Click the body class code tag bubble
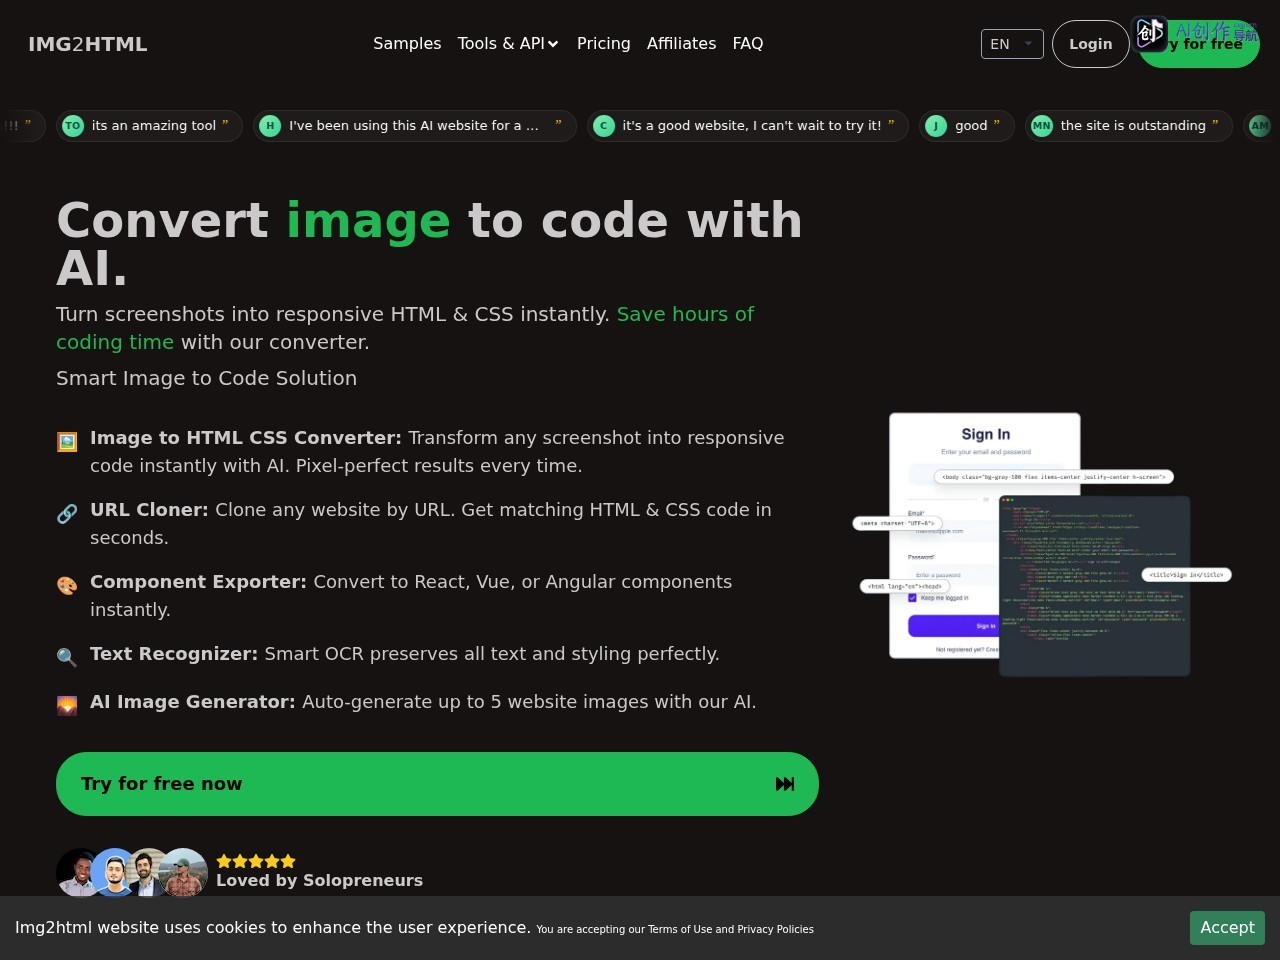 pyautogui.click(x=1054, y=477)
